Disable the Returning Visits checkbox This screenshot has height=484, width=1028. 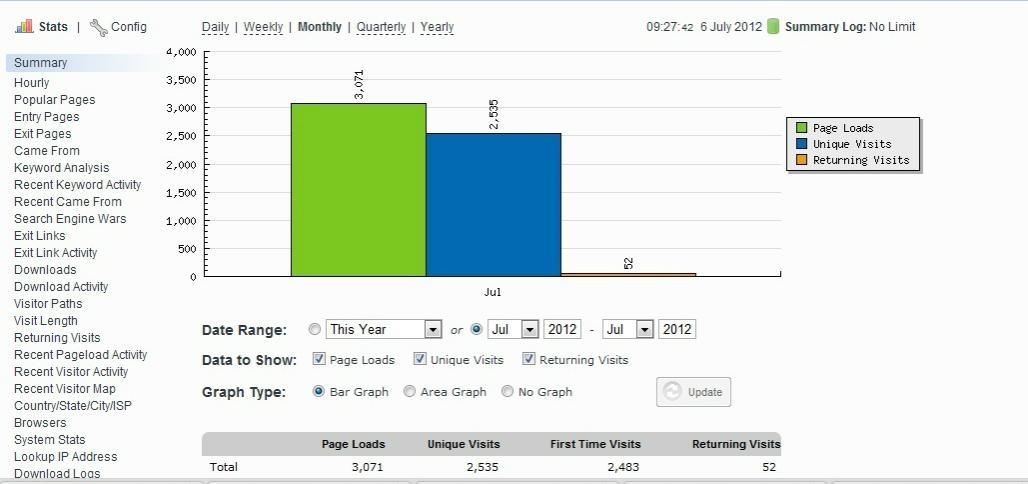pos(528,359)
